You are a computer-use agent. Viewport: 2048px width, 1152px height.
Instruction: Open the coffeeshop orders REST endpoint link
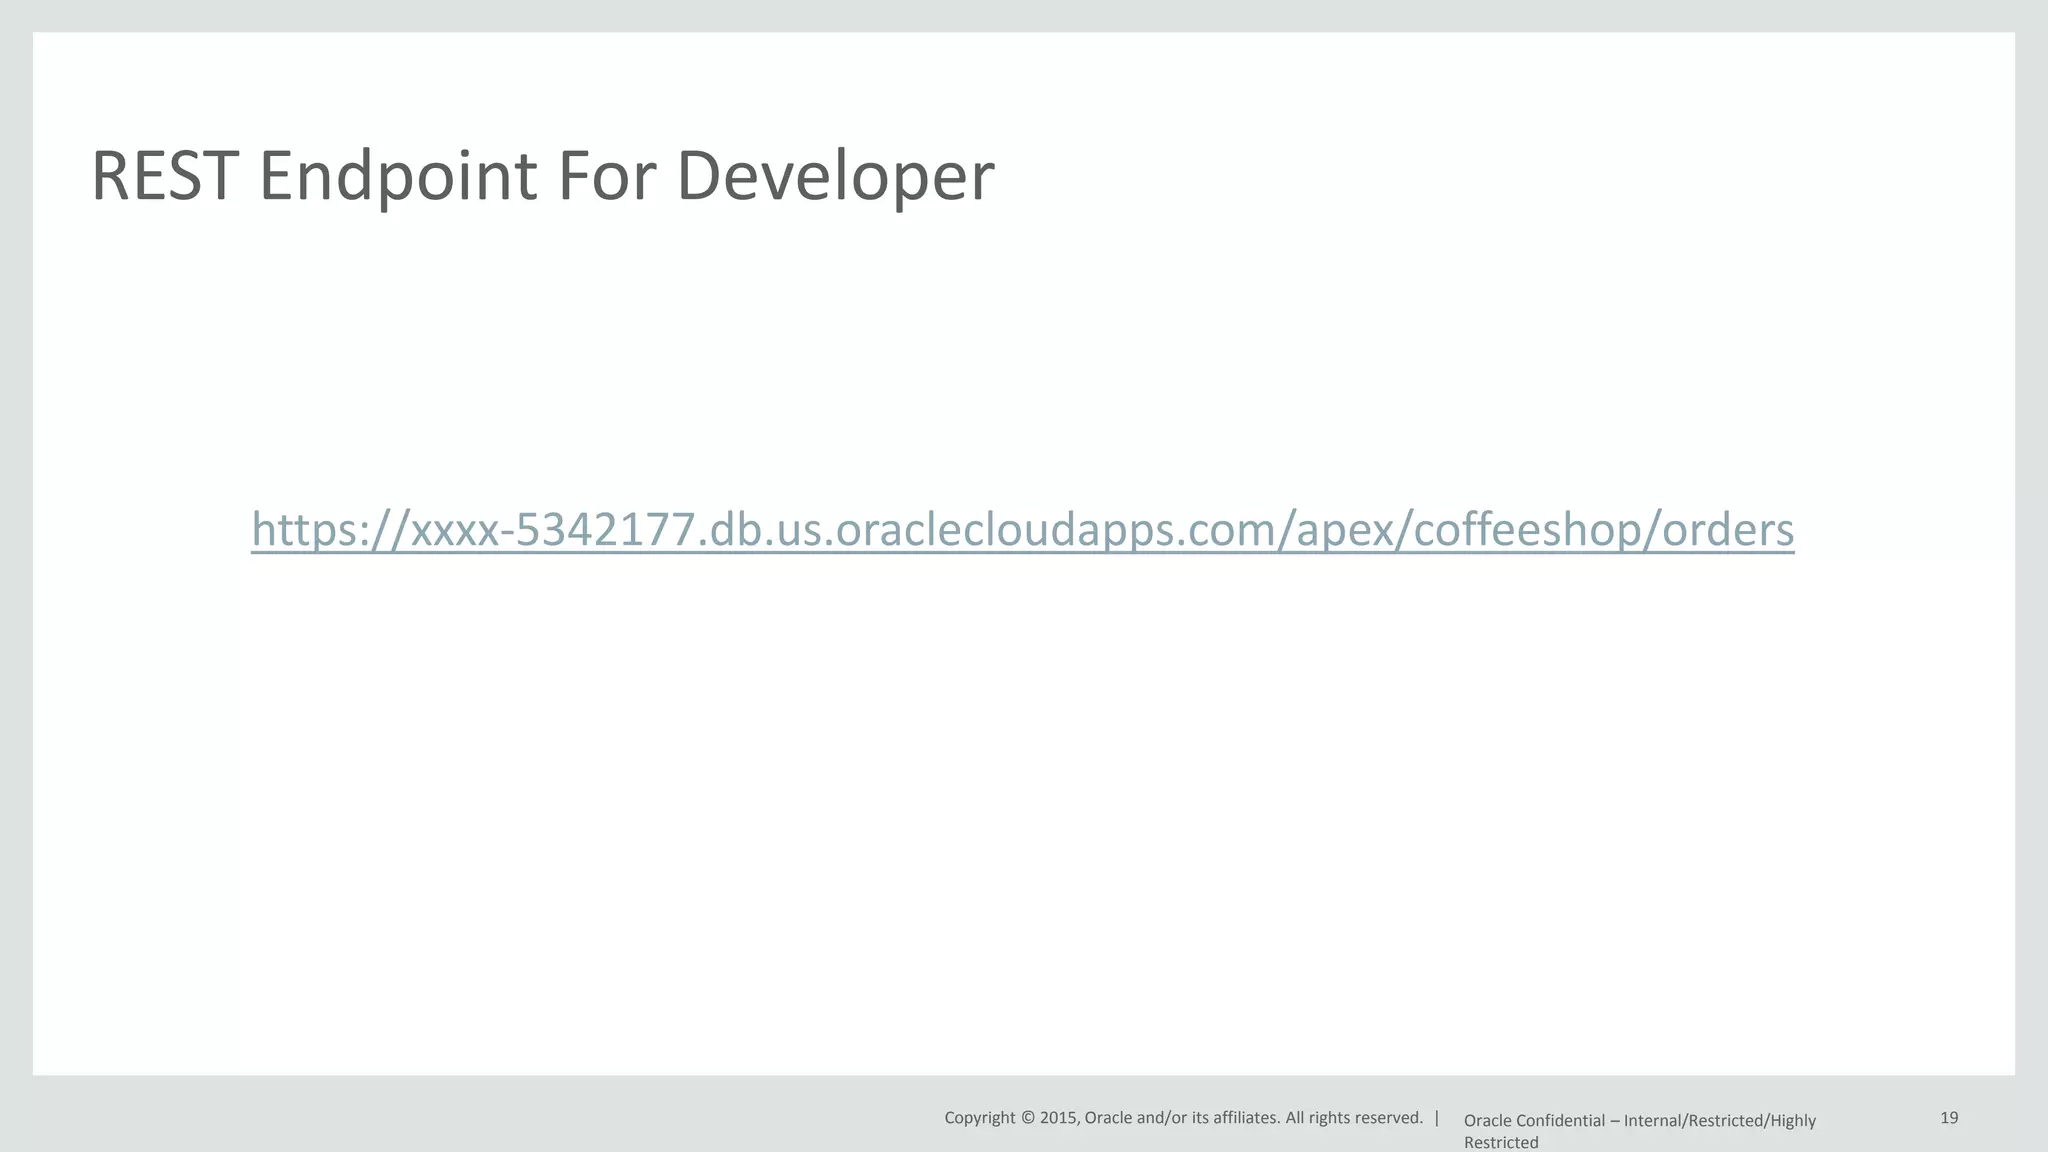1022,530
